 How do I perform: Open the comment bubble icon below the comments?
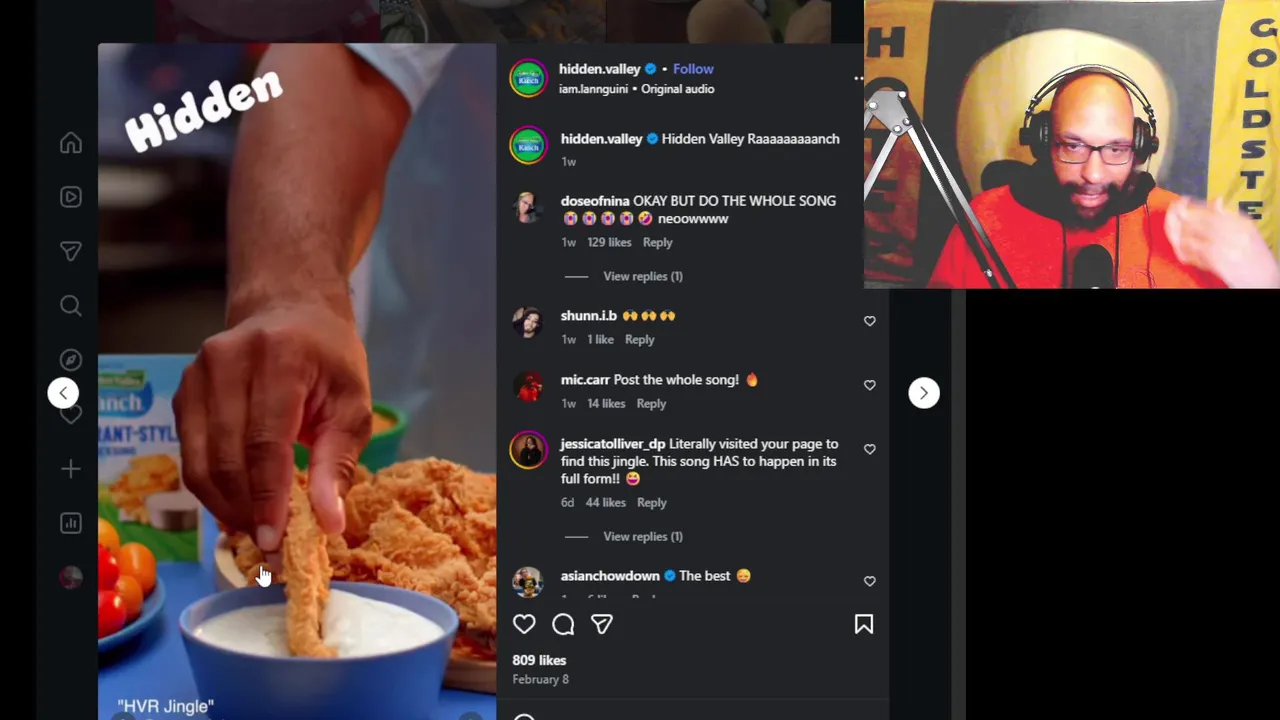click(x=563, y=624)
